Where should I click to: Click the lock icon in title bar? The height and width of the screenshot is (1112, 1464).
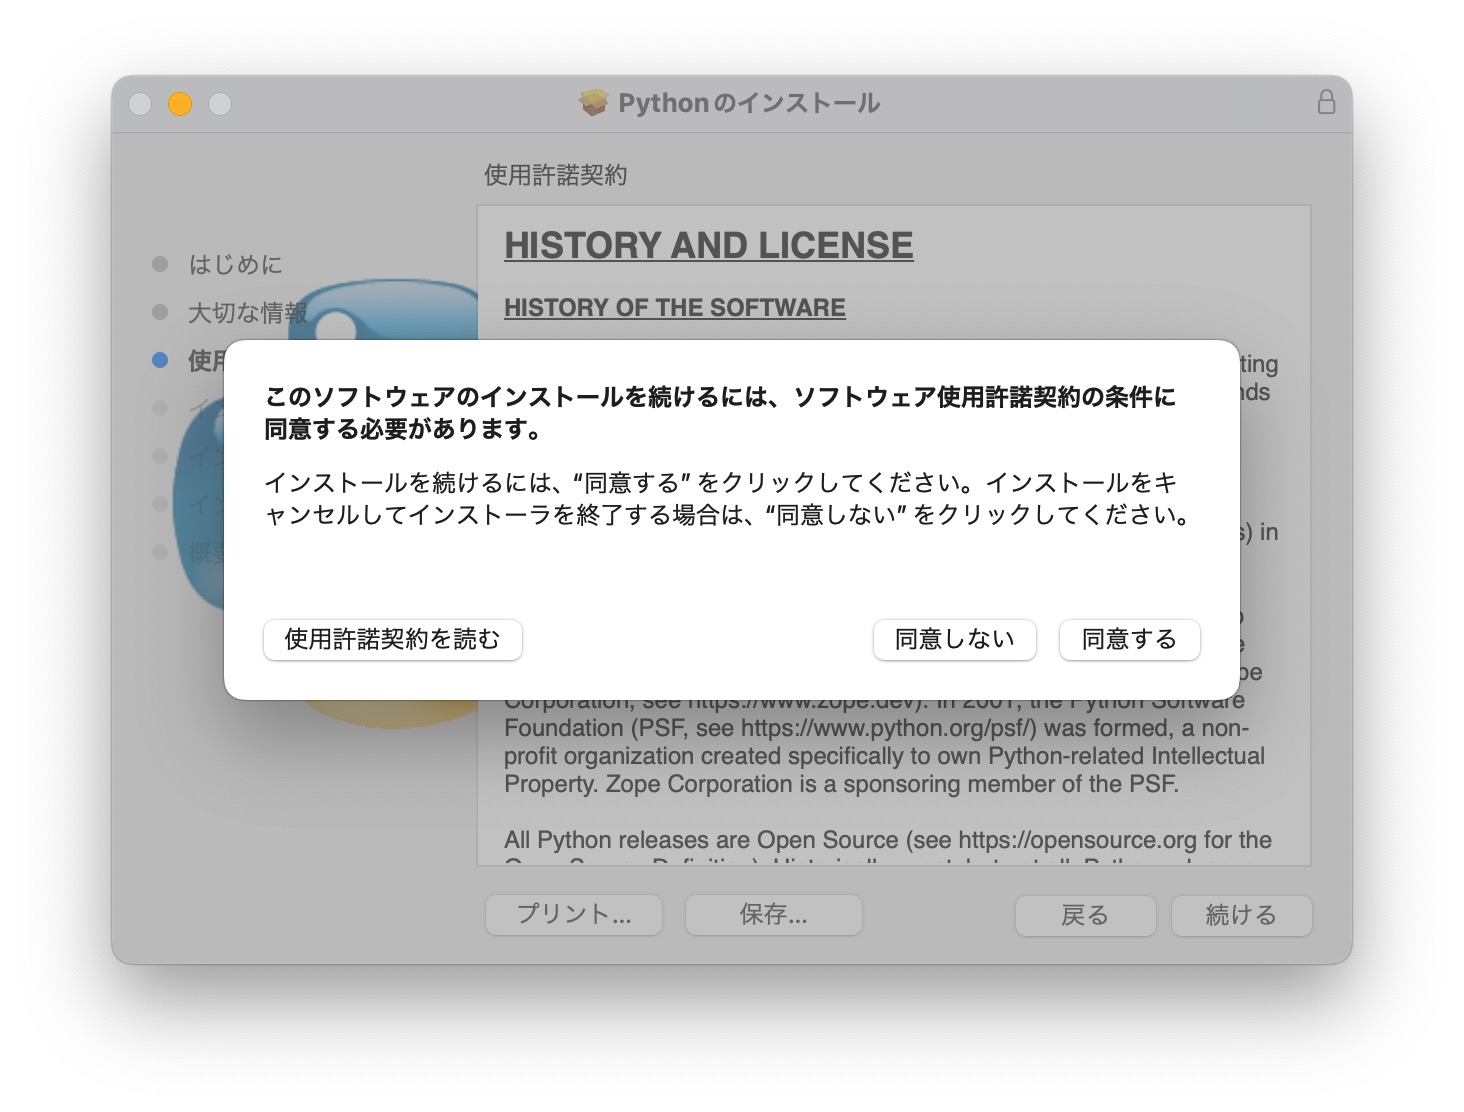(x=1326, y=102)
